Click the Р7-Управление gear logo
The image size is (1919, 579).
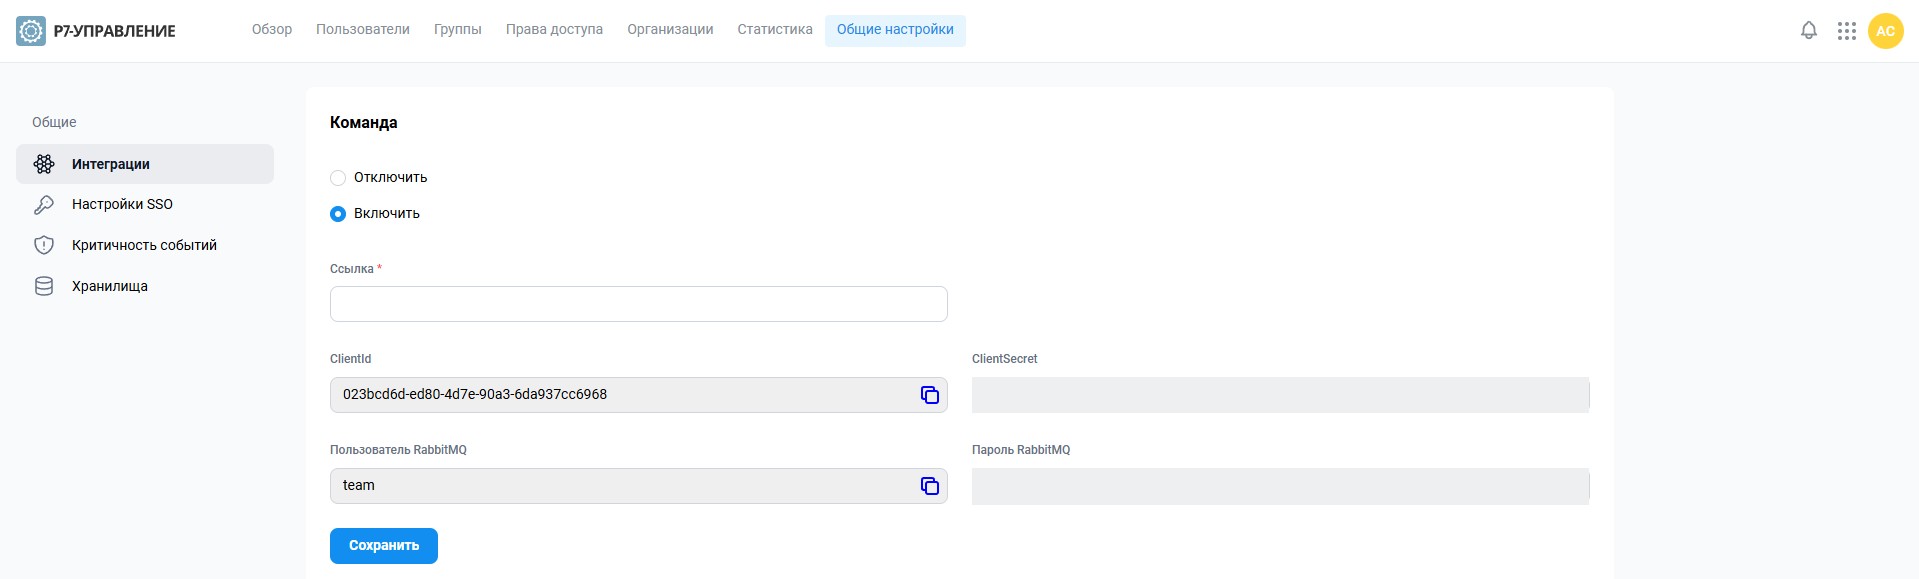pyautogui.click(x=31, y=31)
